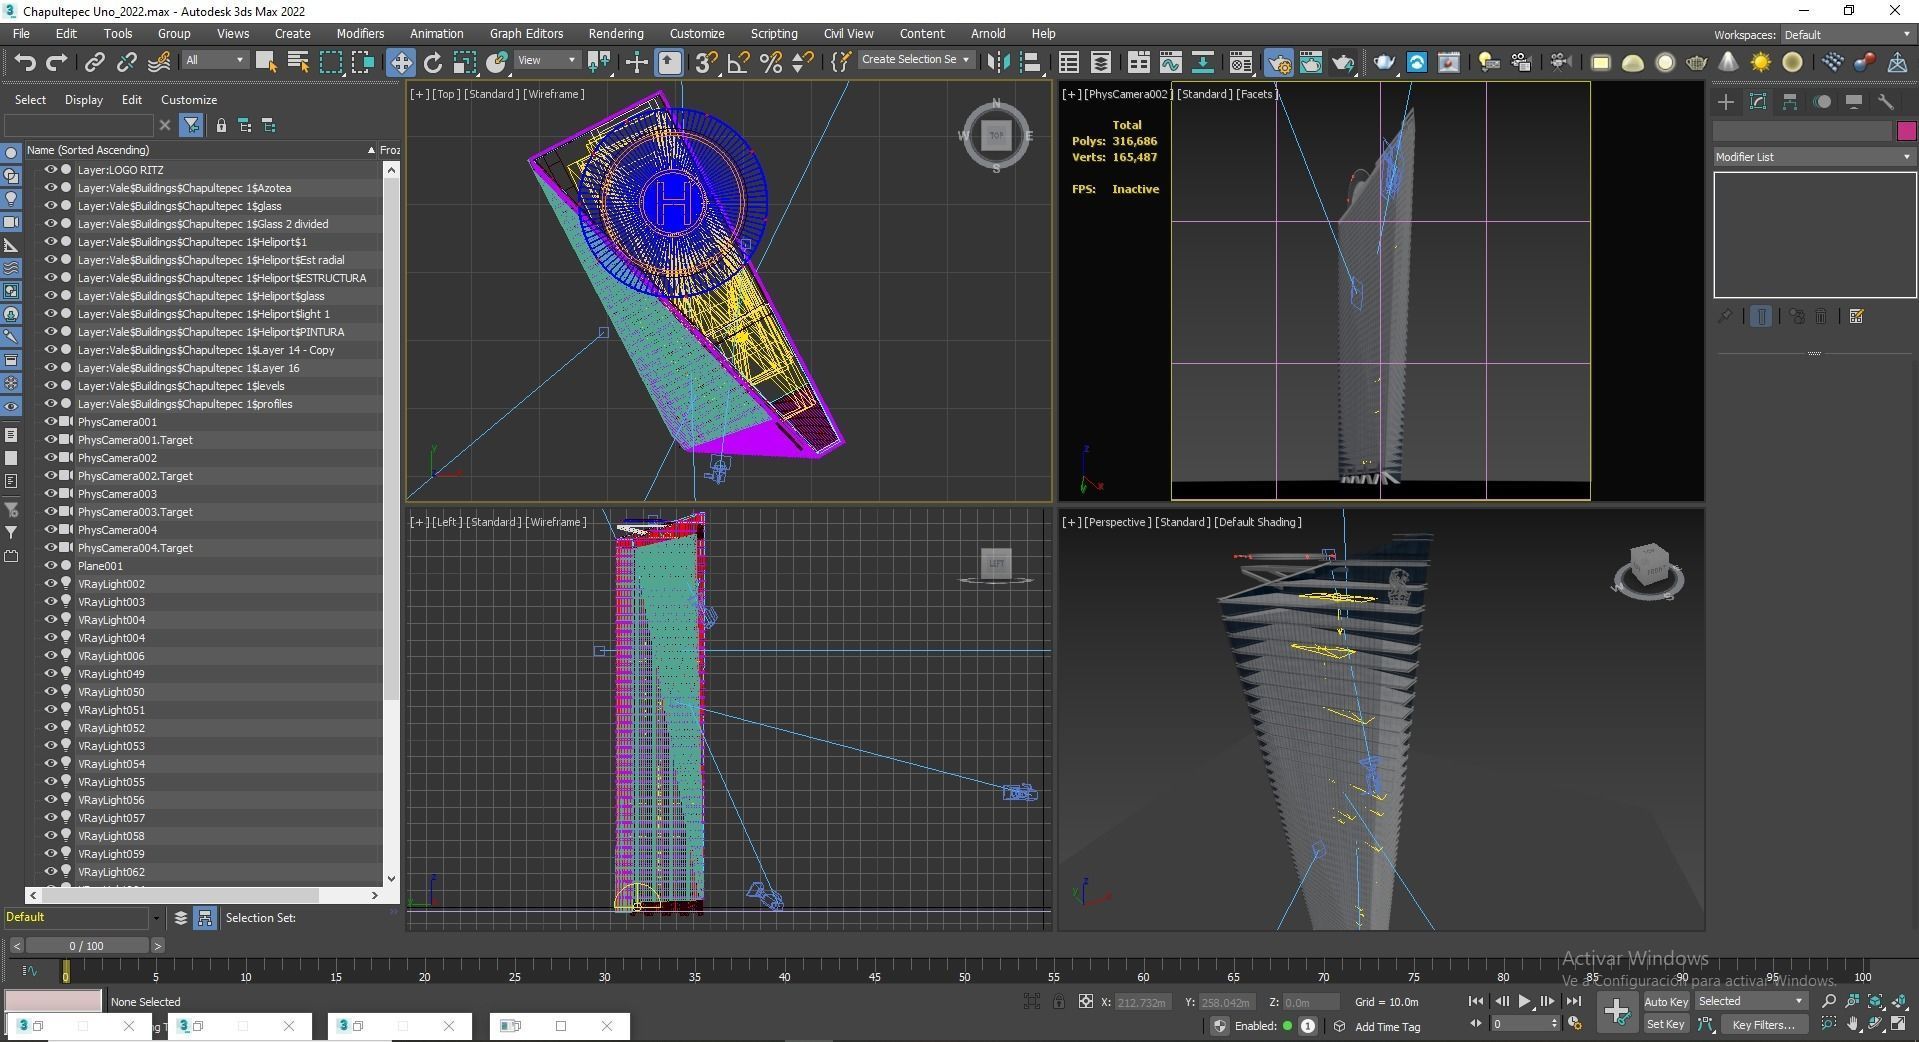The width and height of the screenshot is (1919, 1042).
Task: Open the Material Editor sphere icon
Action: point(1241,62)
